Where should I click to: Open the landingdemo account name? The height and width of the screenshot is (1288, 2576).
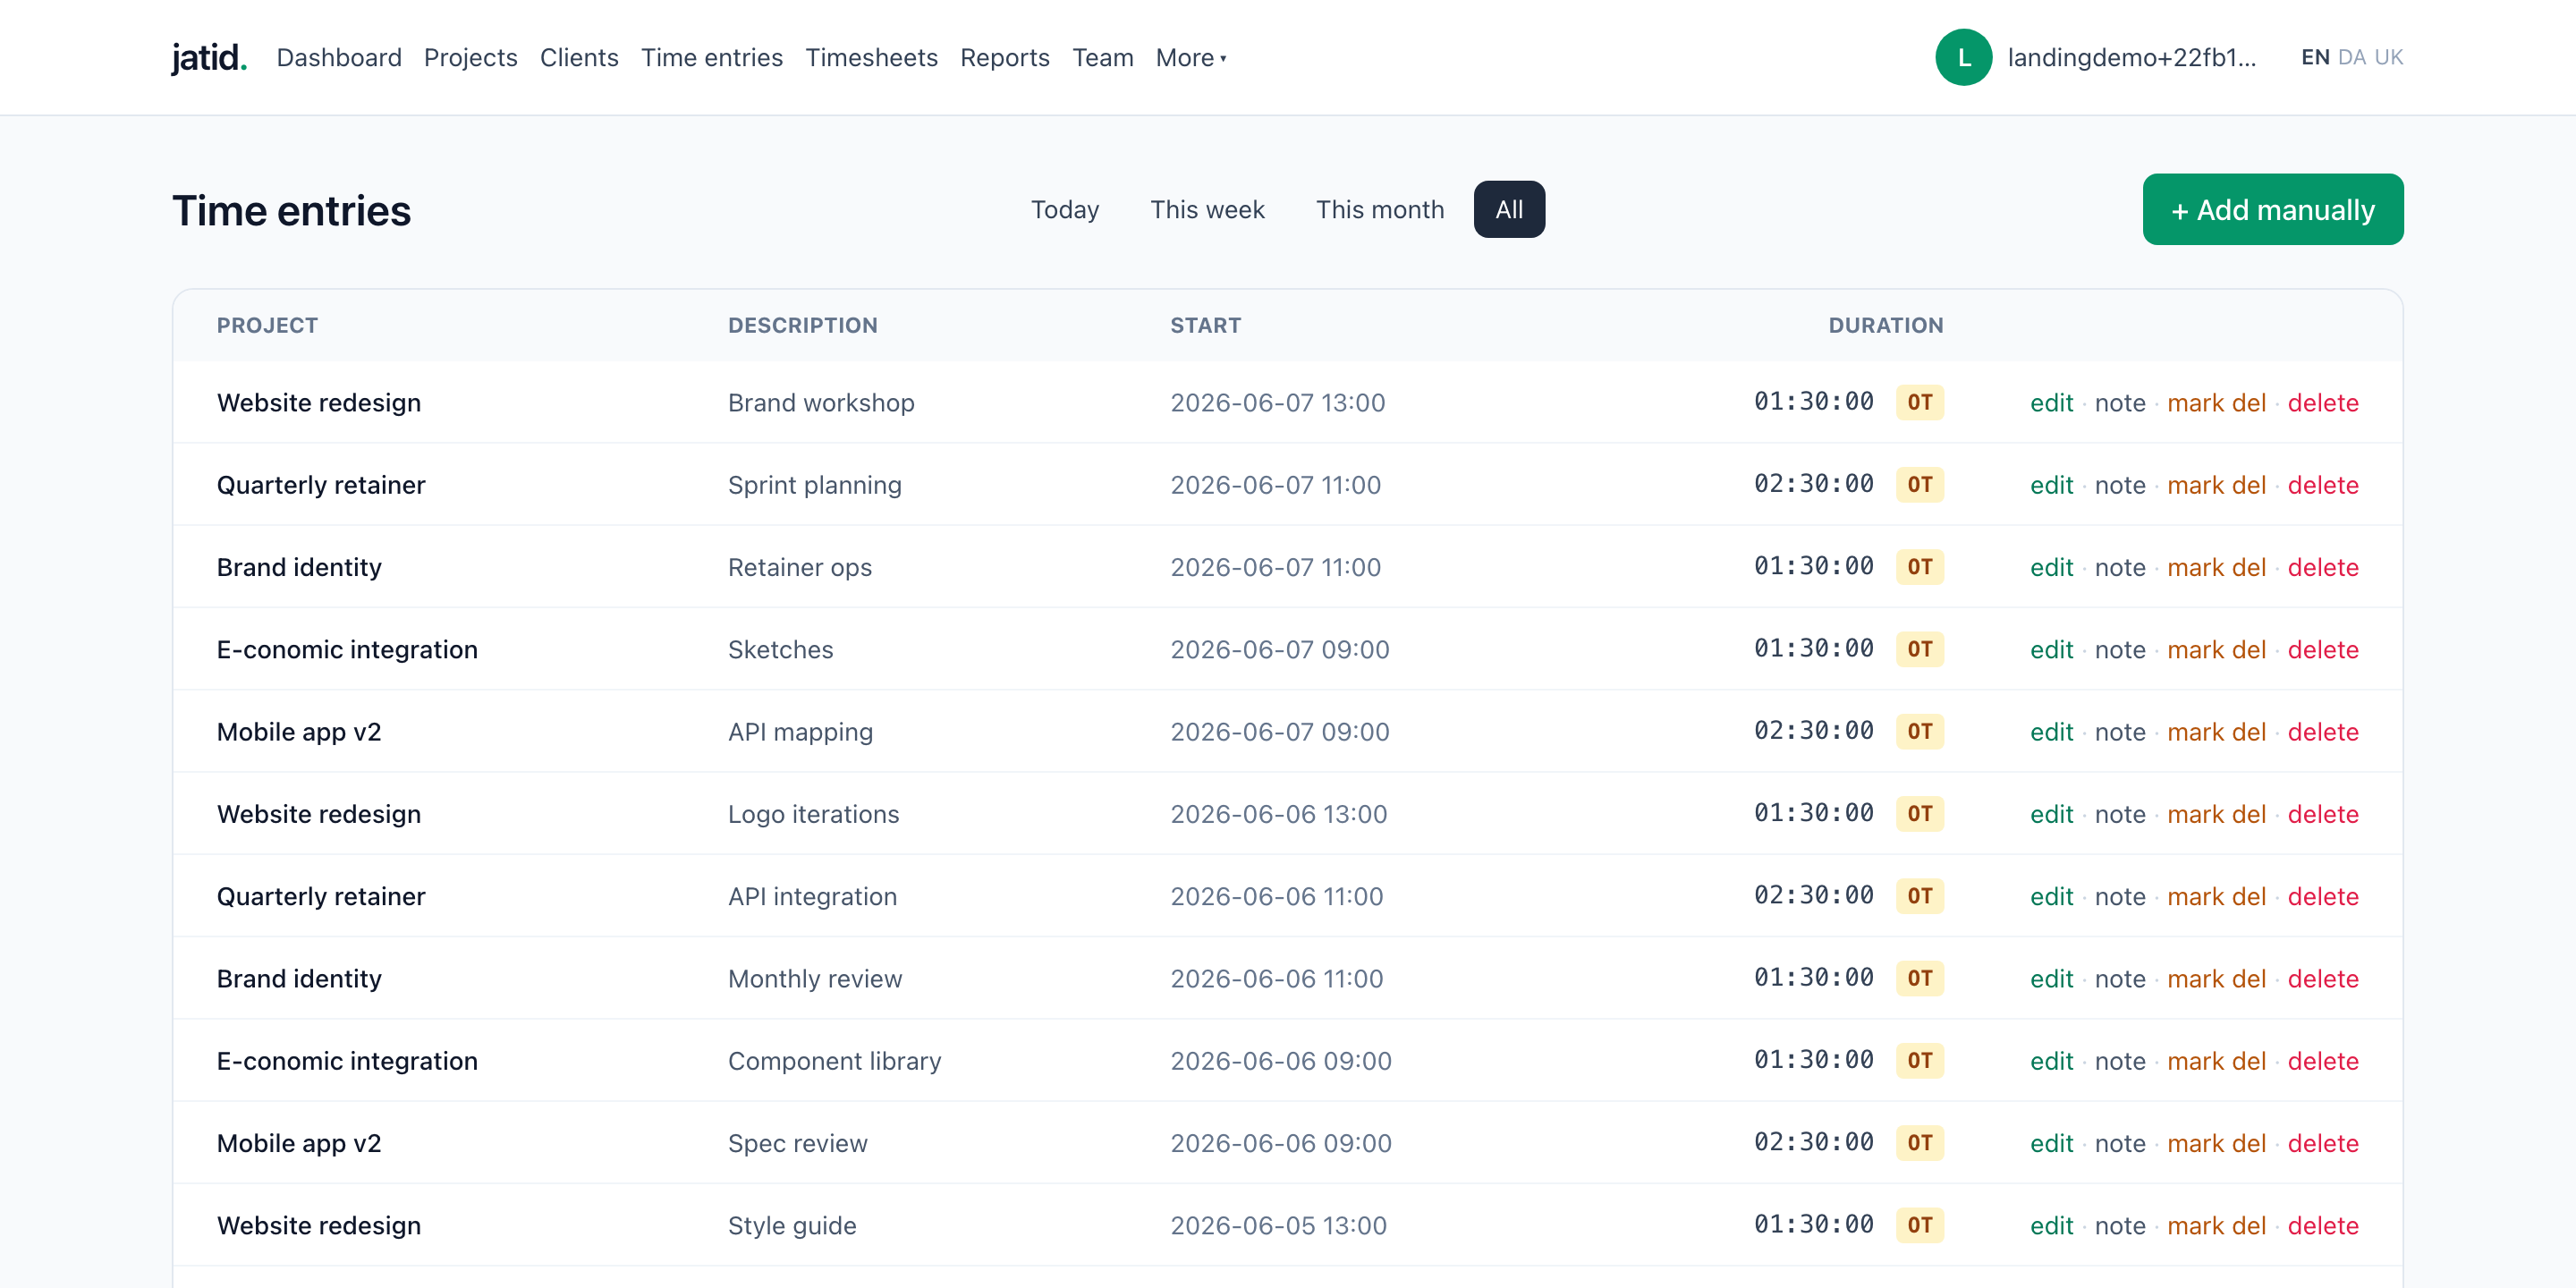(2132, 58)
